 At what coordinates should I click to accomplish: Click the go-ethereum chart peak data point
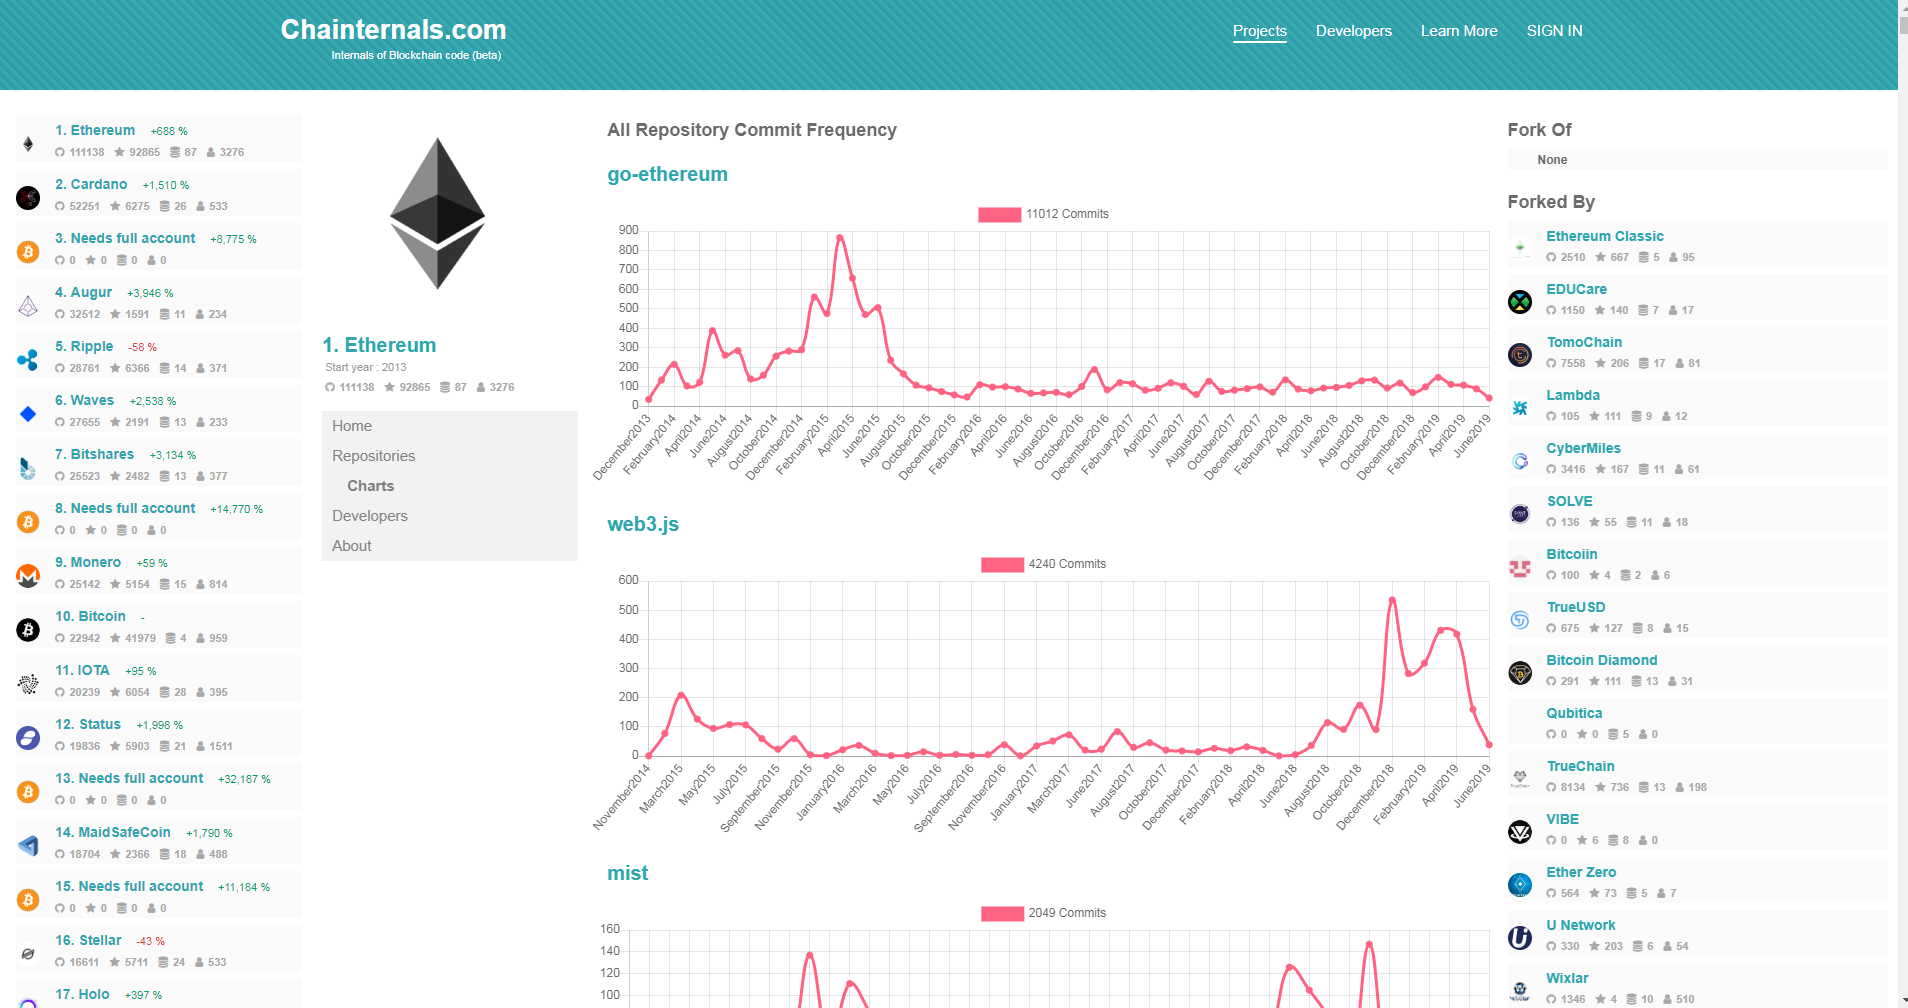[x=840, y=237]
